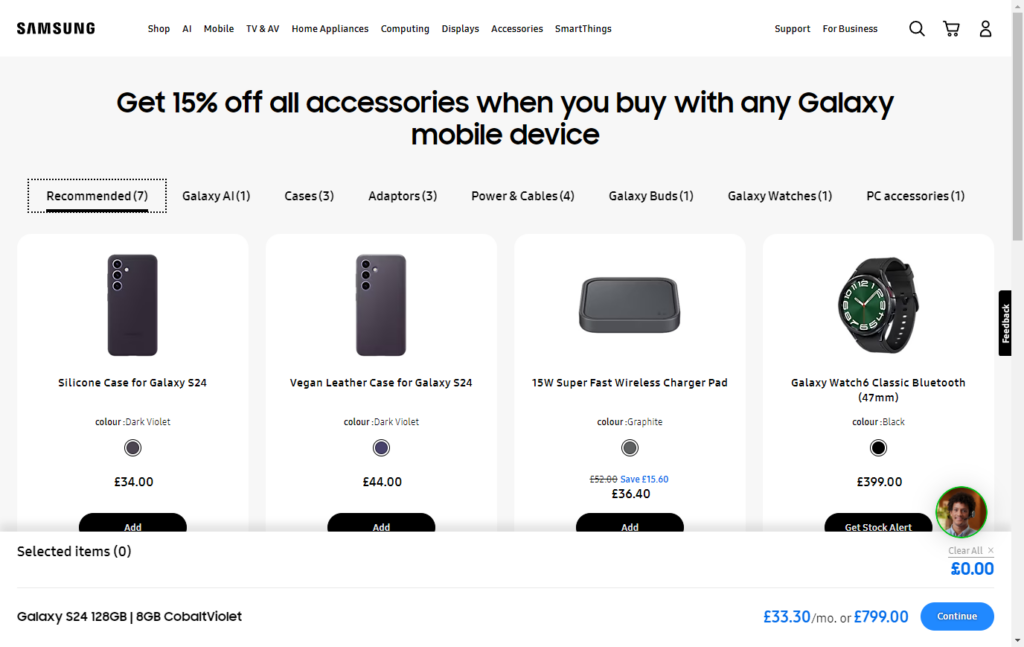Image resolution: width=1024 pixels, height=647 pixels.
Task: Open the search magnifier icon
Action: click(916, 29)
